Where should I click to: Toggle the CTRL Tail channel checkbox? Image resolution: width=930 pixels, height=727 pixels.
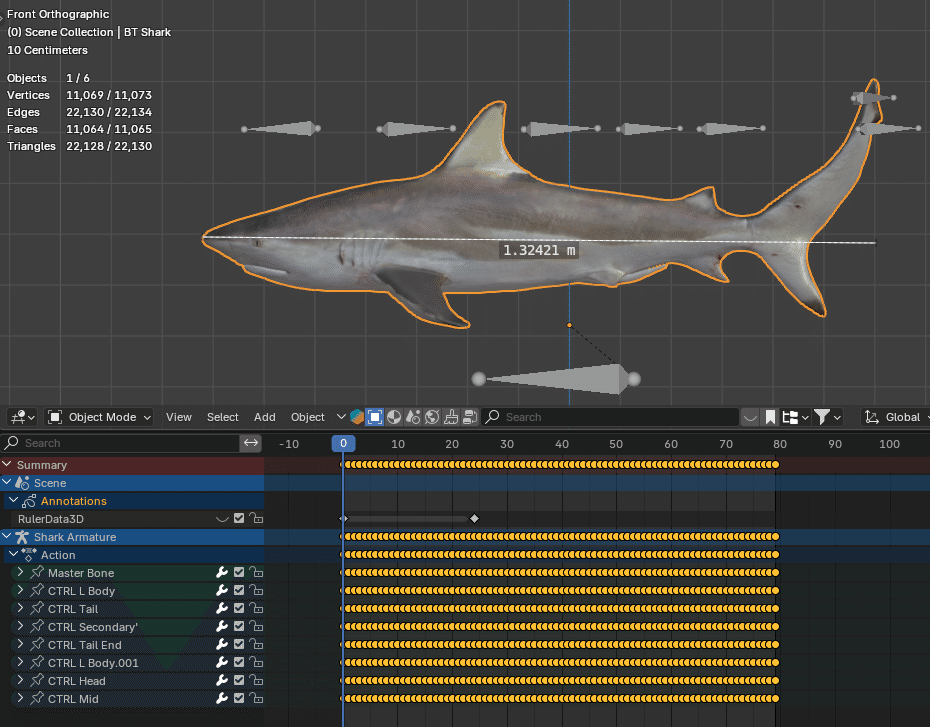click(x=239, y=608)
